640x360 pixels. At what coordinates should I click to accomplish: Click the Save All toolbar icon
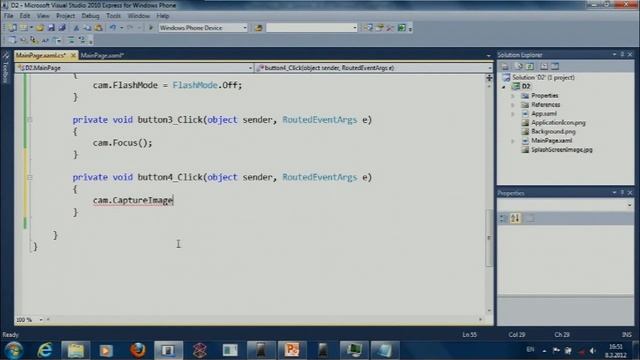coord(62,28)
